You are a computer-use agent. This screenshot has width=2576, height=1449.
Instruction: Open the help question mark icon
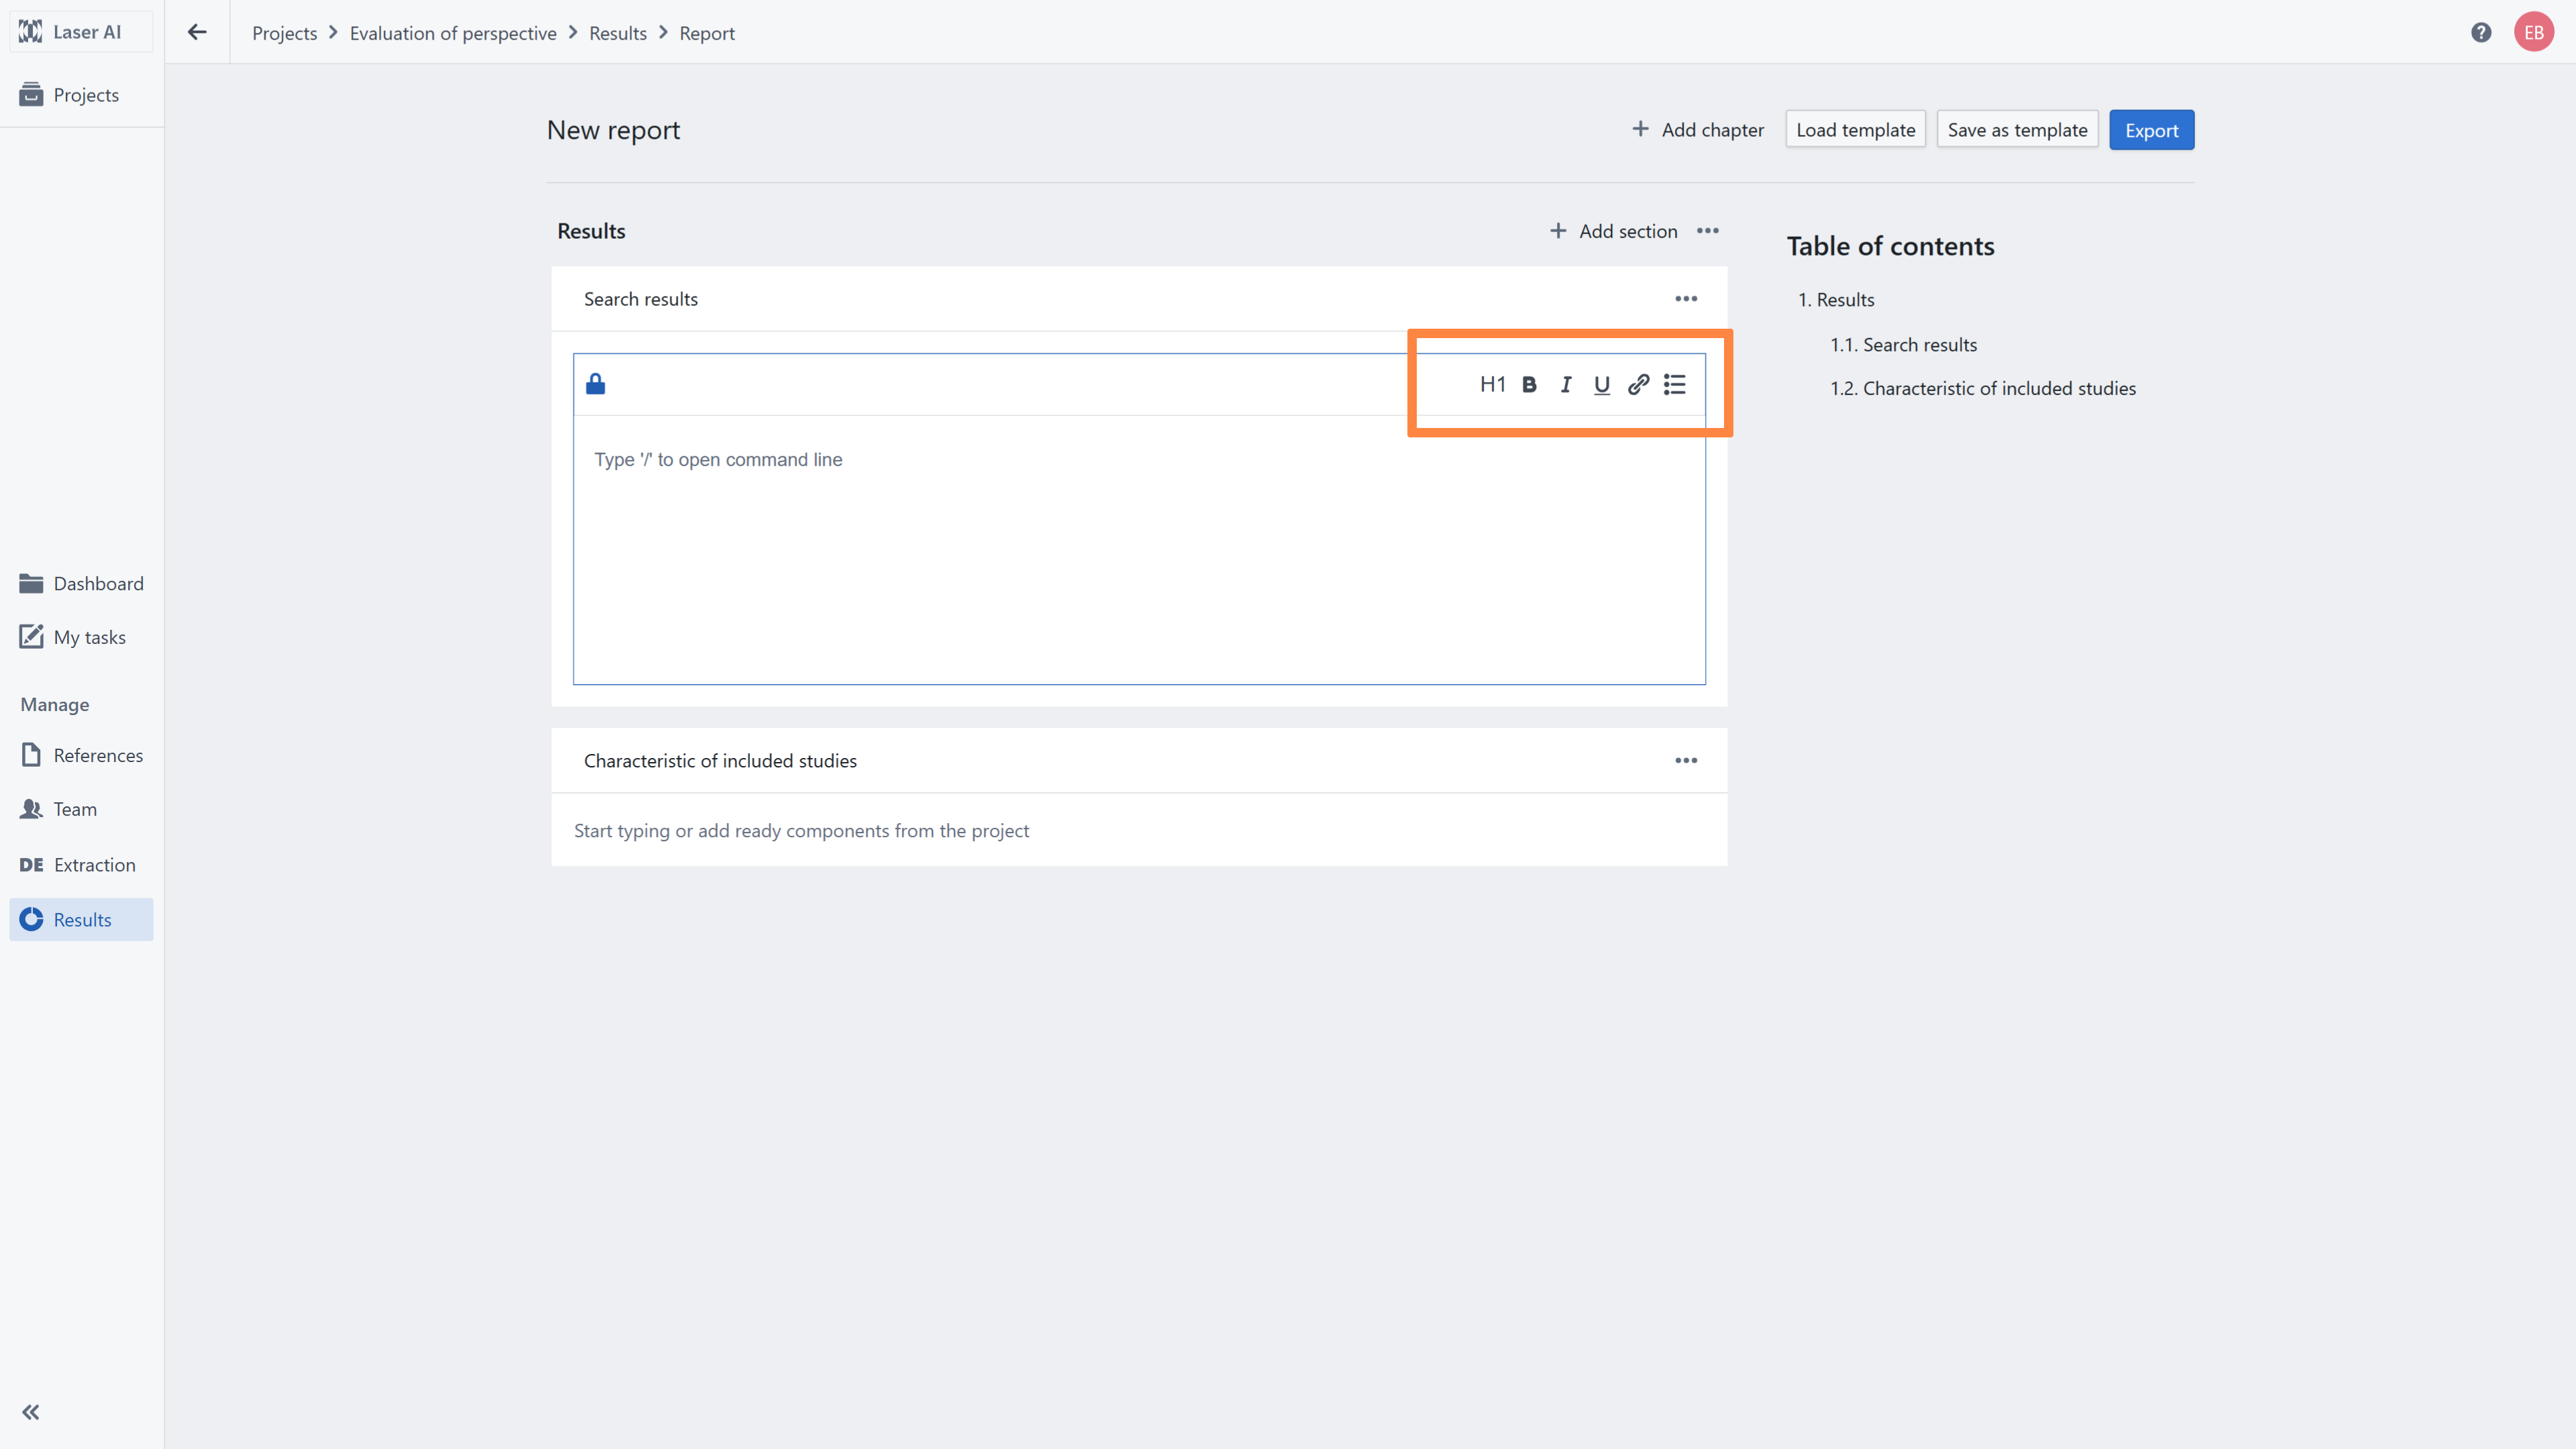coord(2481,33)
